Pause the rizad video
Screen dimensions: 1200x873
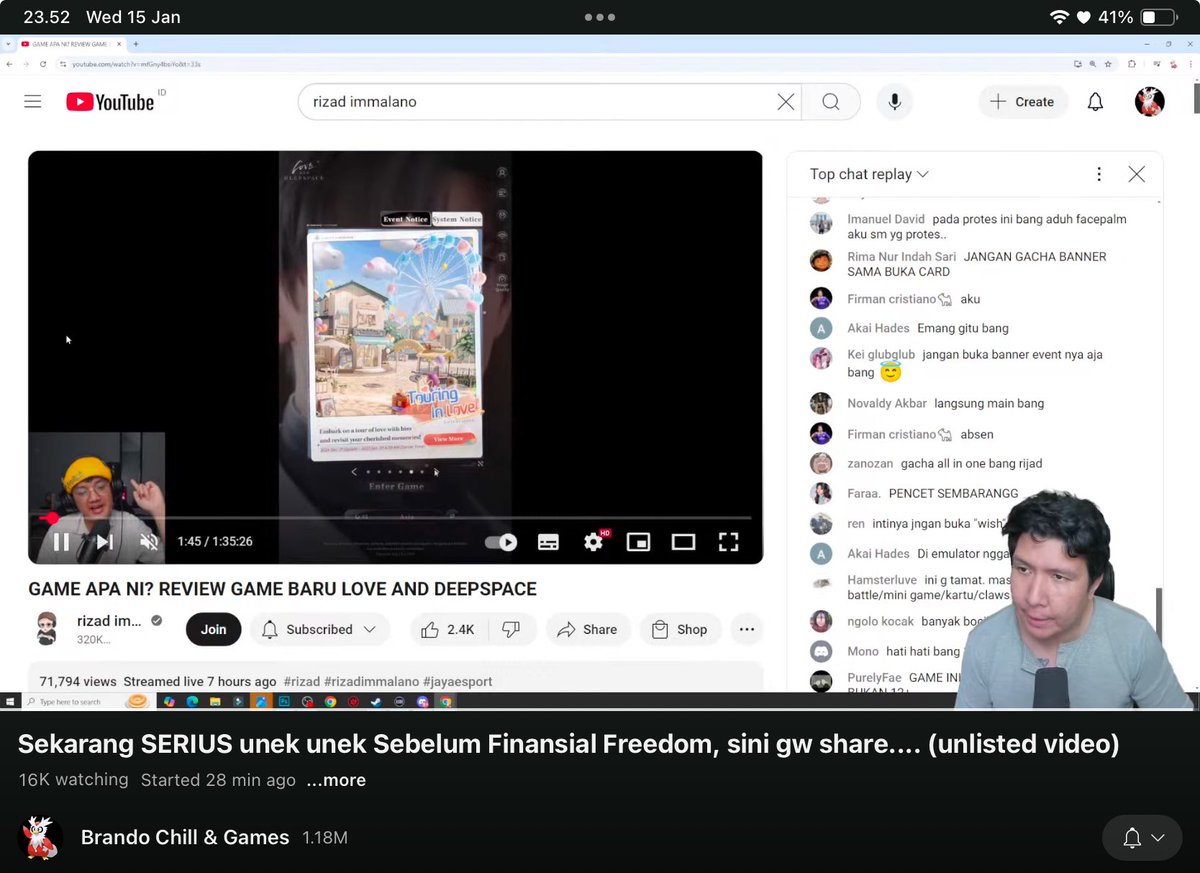(61, 542)
